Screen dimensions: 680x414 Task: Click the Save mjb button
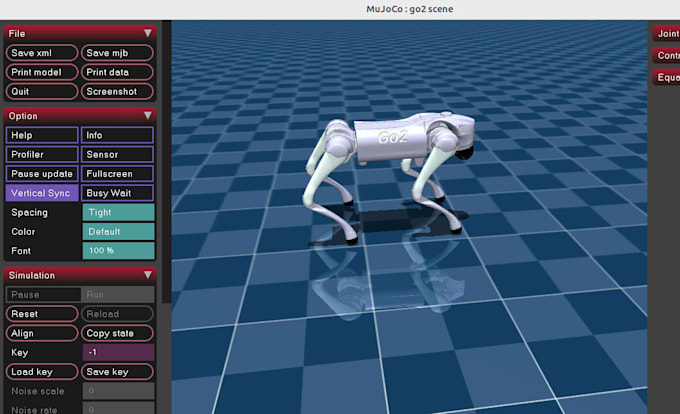(x=117, y=53)
